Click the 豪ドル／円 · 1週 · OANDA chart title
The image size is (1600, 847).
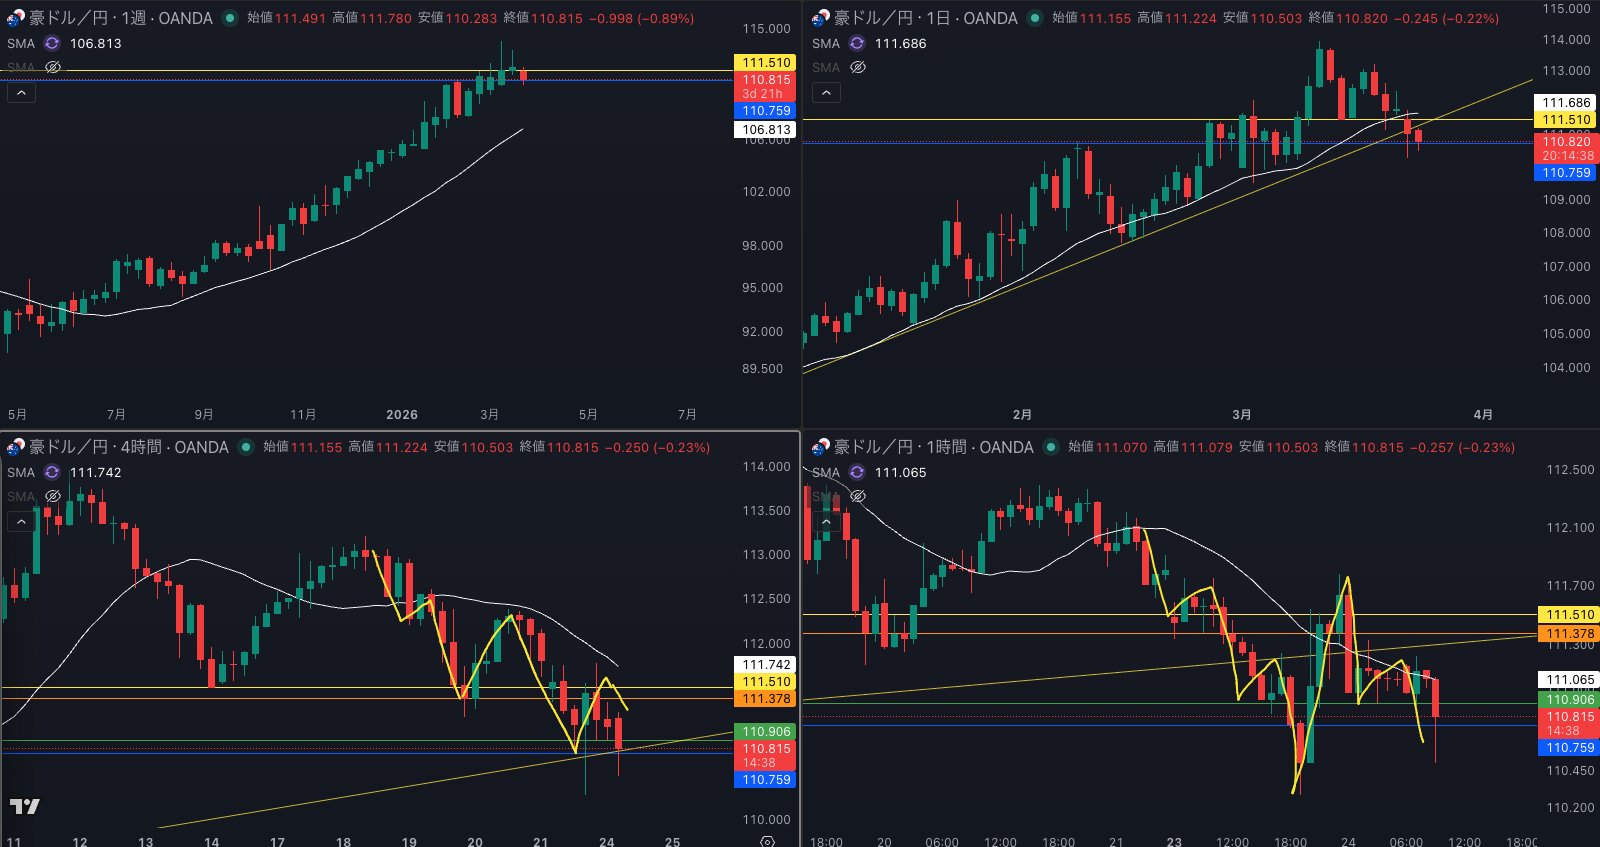[x=121, y=18]
